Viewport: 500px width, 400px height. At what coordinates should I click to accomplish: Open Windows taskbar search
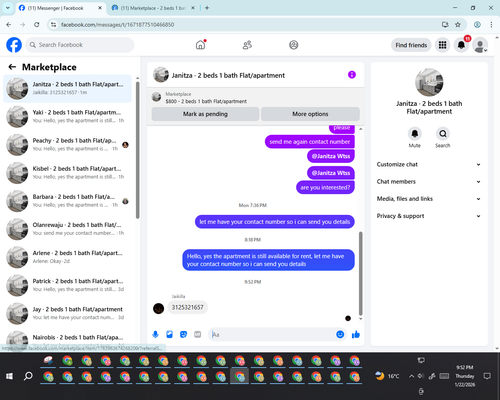[x=28, y=376]
